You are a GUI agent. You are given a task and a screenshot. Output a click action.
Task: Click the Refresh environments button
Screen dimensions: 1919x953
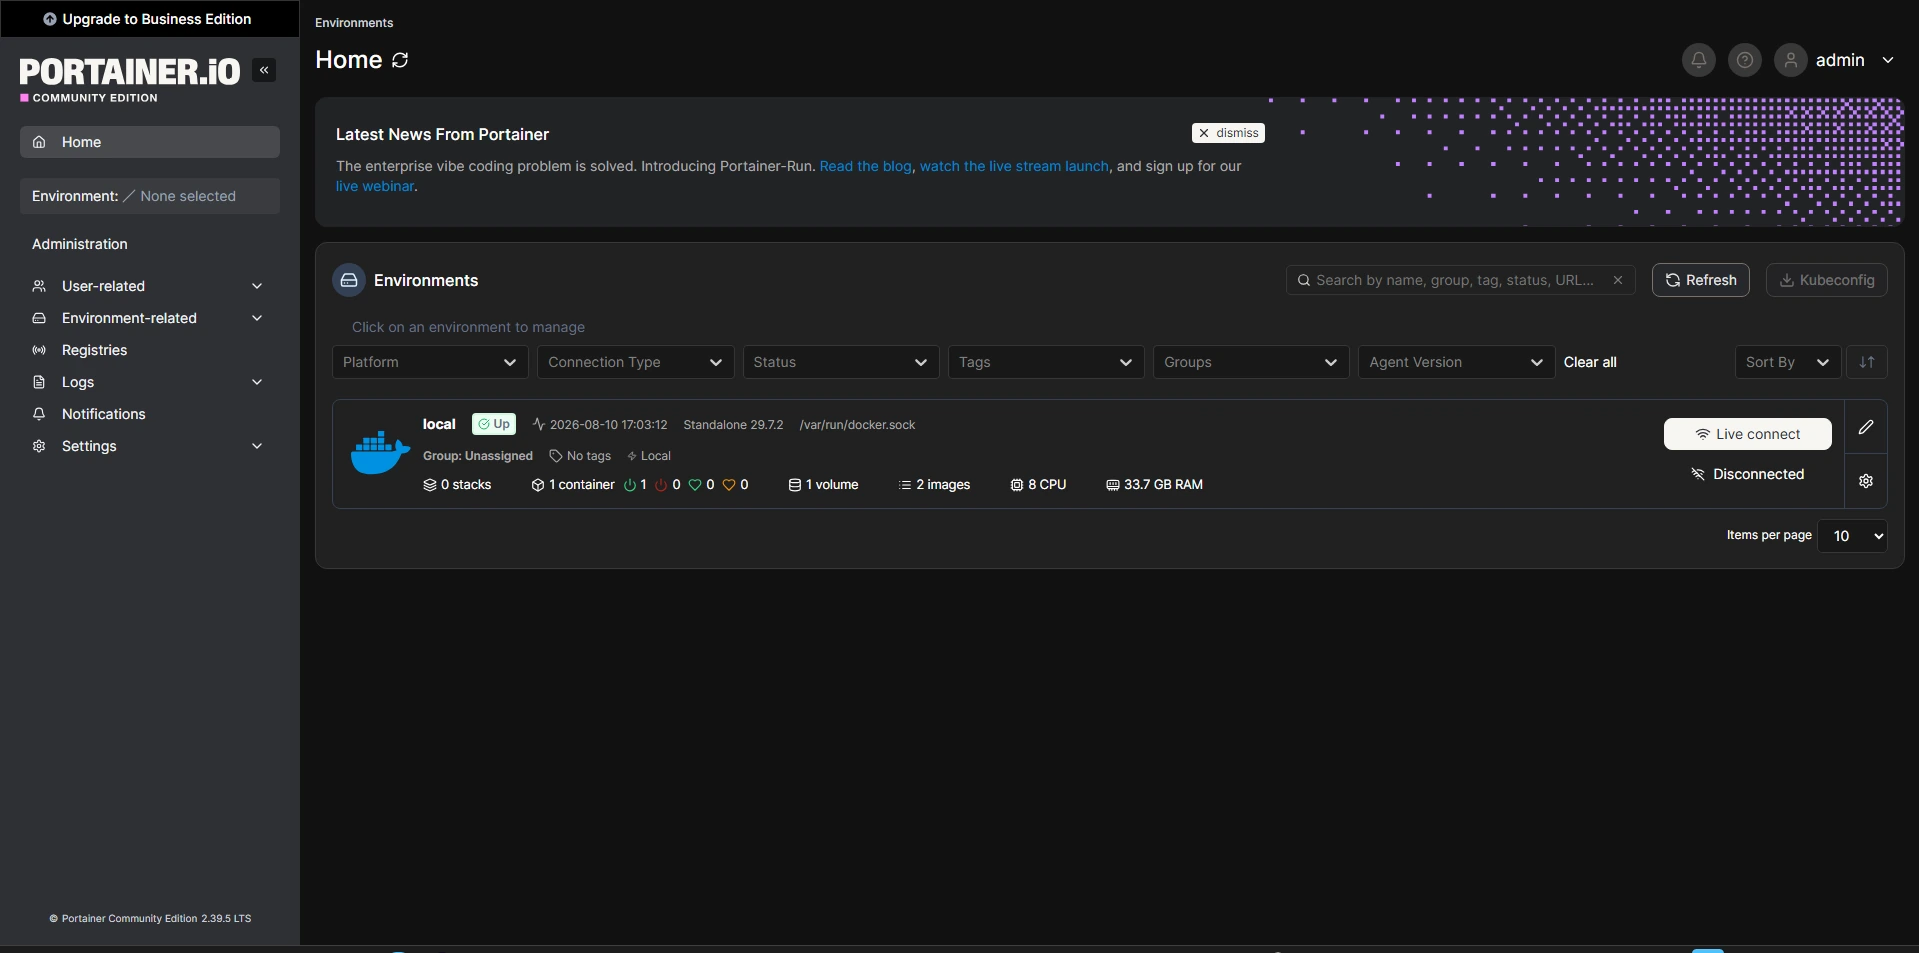point(1701,280)
